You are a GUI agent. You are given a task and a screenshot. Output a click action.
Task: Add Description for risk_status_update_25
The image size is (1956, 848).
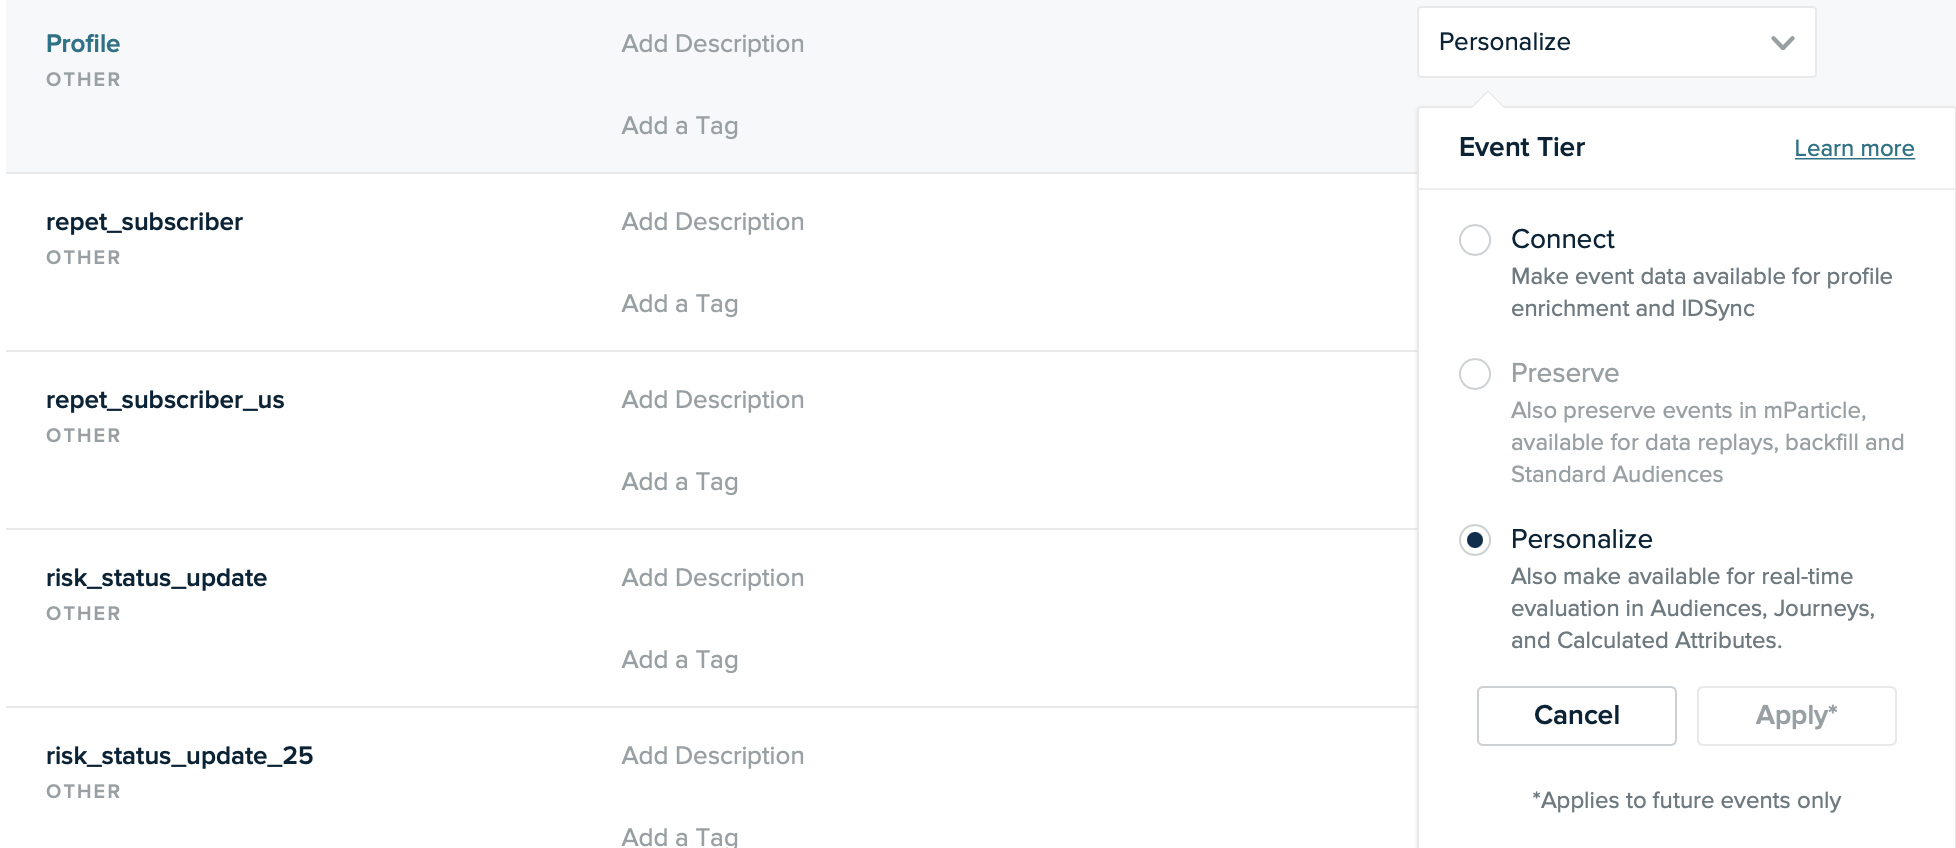(712, 756)
